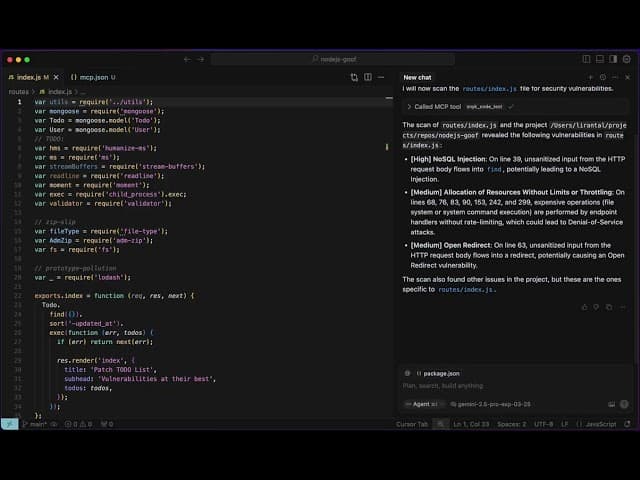Image resolution: width=640 pixels, height=480 pixels.
Task: Click the go back arrow in title bar
Action: click(x=187, y=59)
